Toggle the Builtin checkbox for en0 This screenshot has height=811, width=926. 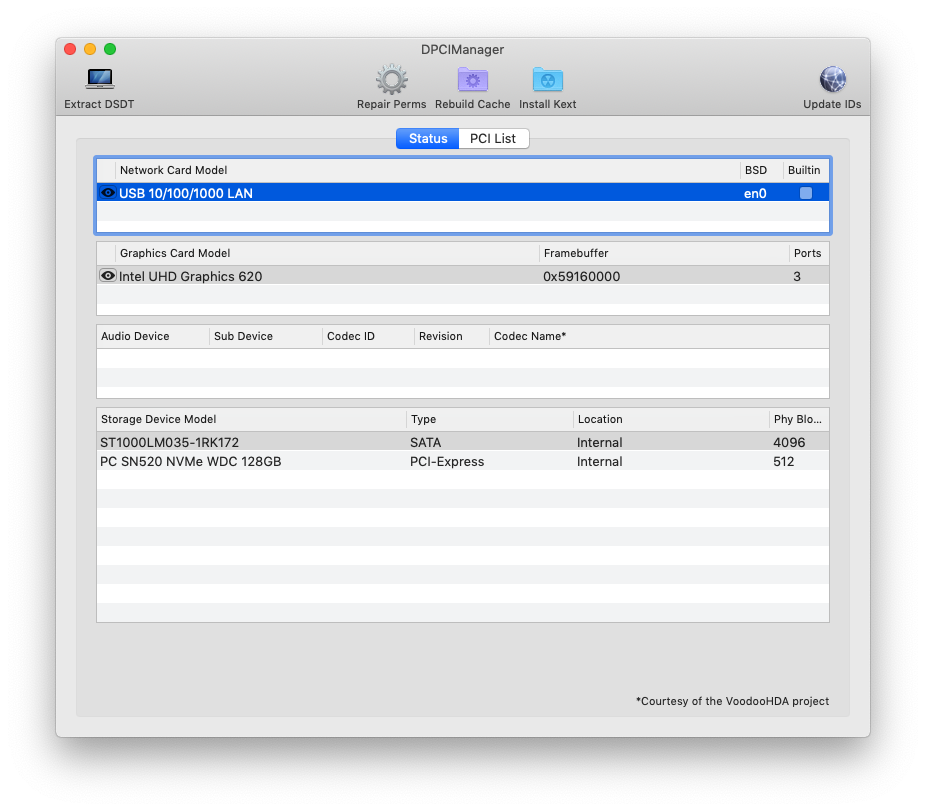pyautogui.click(x=806, y=193)
